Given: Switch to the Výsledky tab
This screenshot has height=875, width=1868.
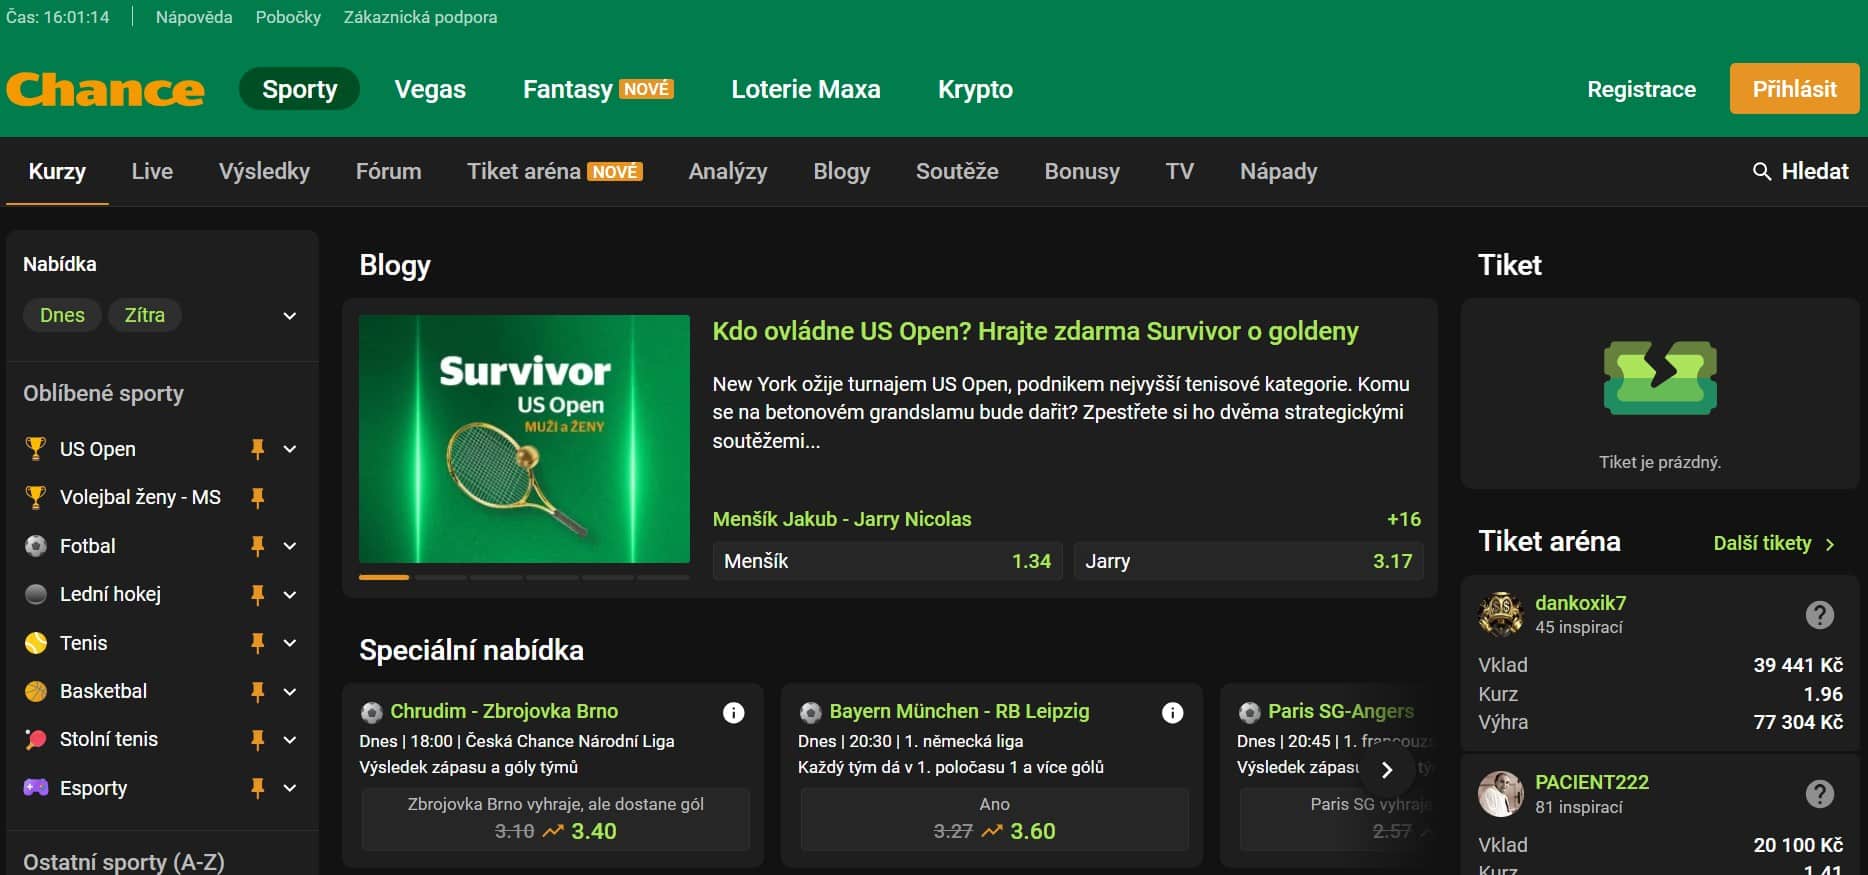Looking at the screenshot, I should (x=264, y=171).
